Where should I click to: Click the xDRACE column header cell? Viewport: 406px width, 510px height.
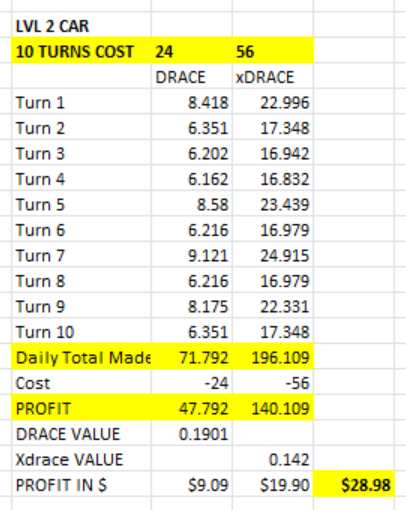273,77
